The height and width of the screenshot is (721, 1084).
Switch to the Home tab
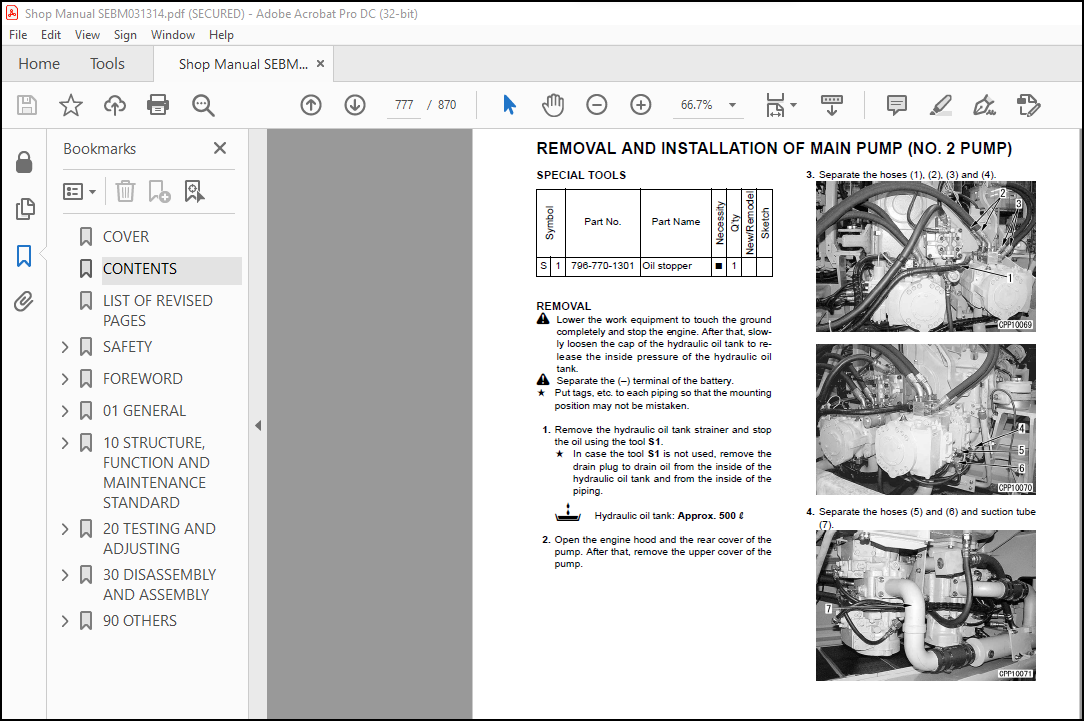[x=39, y=64]
